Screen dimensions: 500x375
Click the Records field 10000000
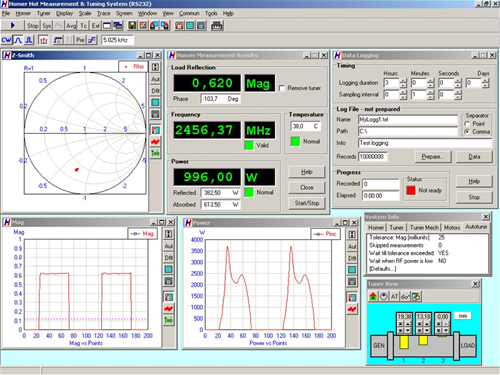coord(372,157)
